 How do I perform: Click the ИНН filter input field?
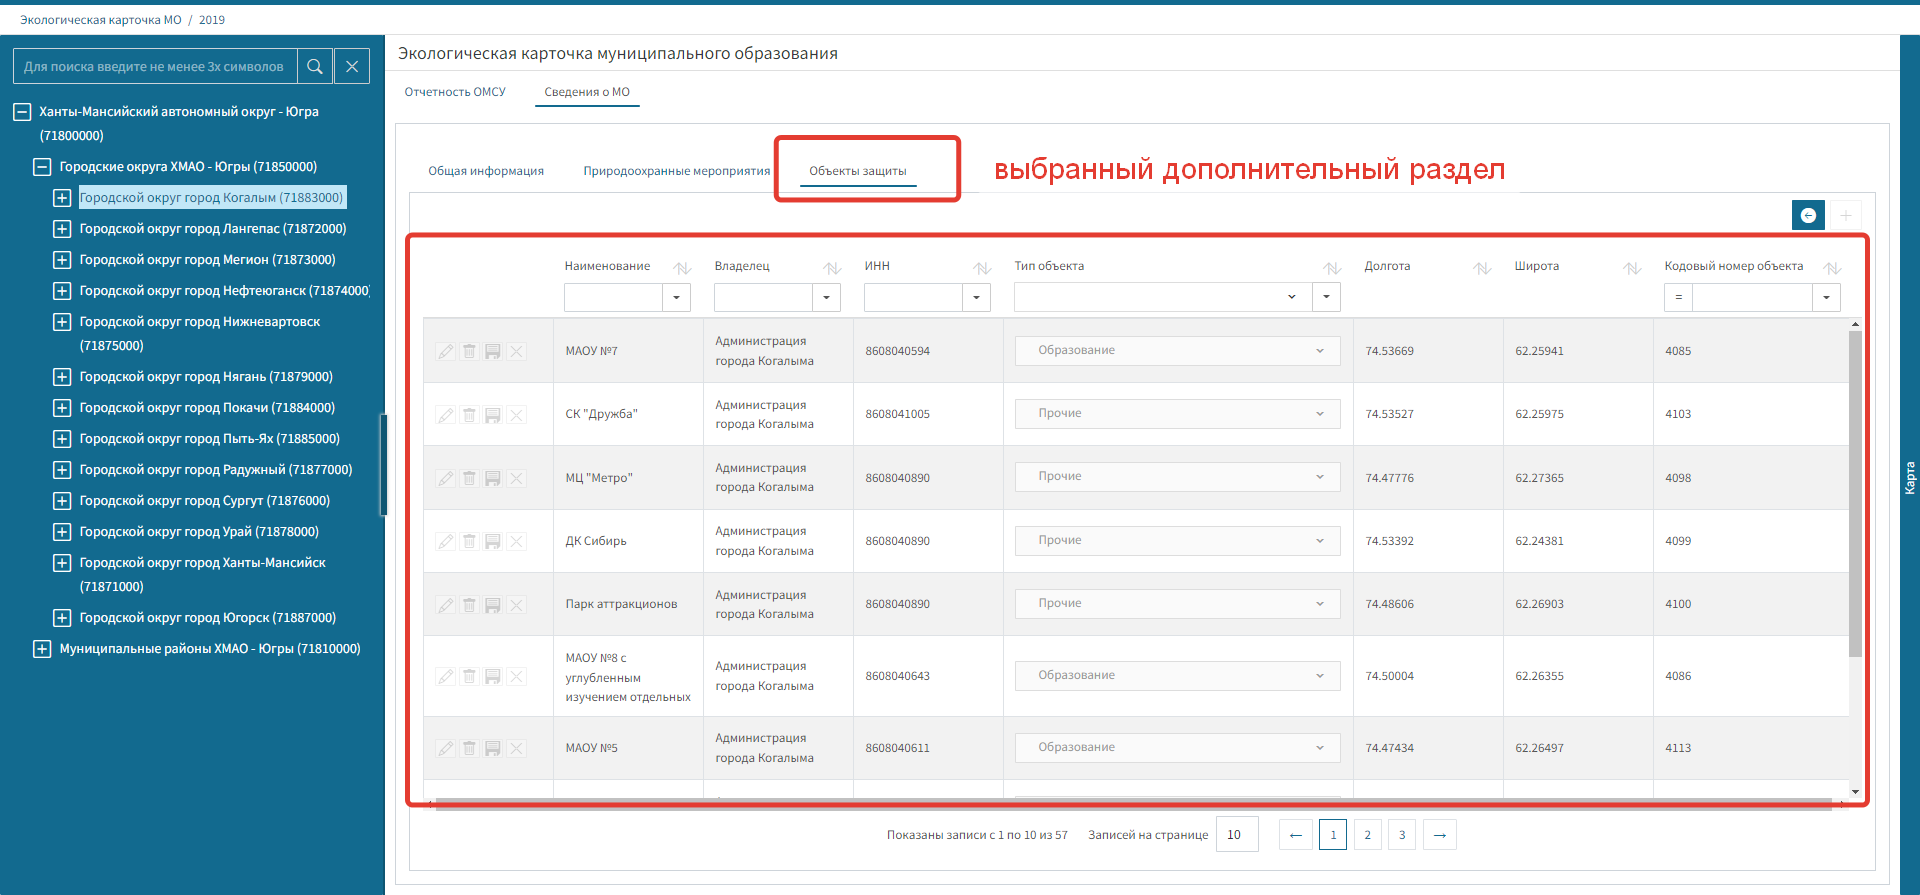tap(913, 297)
